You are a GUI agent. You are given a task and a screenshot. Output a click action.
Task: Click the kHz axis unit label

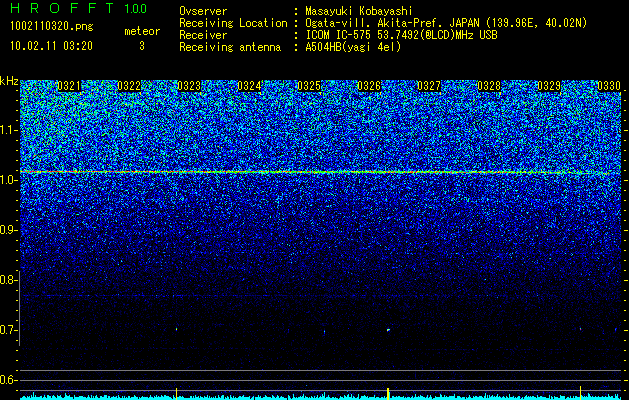pos(9,81)
